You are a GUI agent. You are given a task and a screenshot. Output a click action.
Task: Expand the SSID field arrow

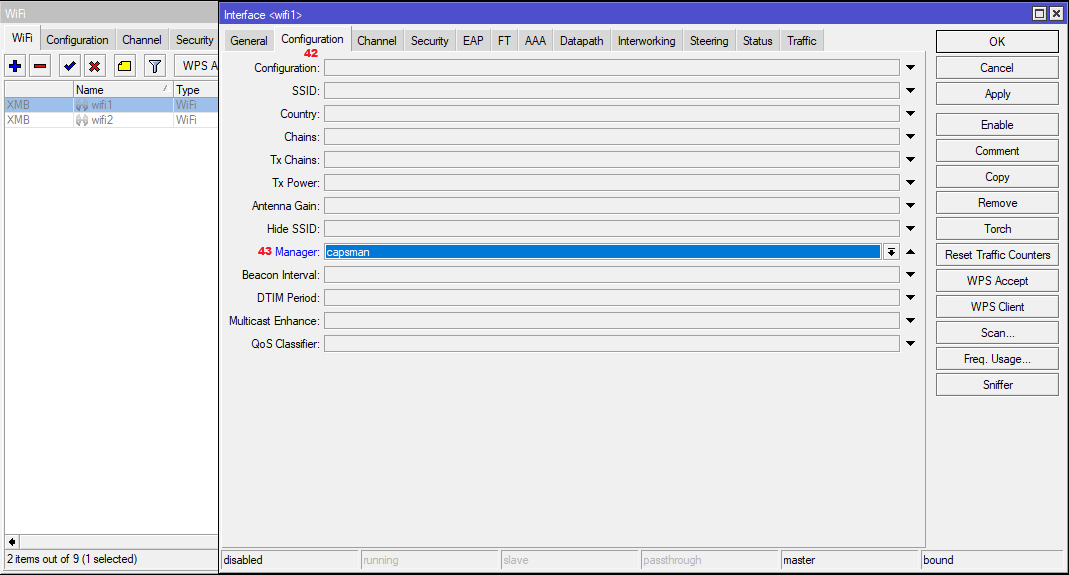(910, 91)
